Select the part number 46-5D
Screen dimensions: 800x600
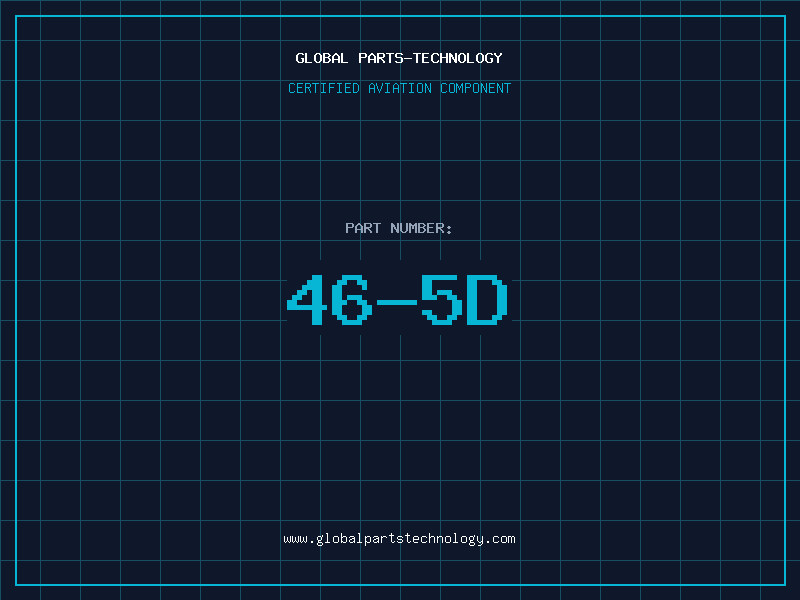tap(397, 299)
